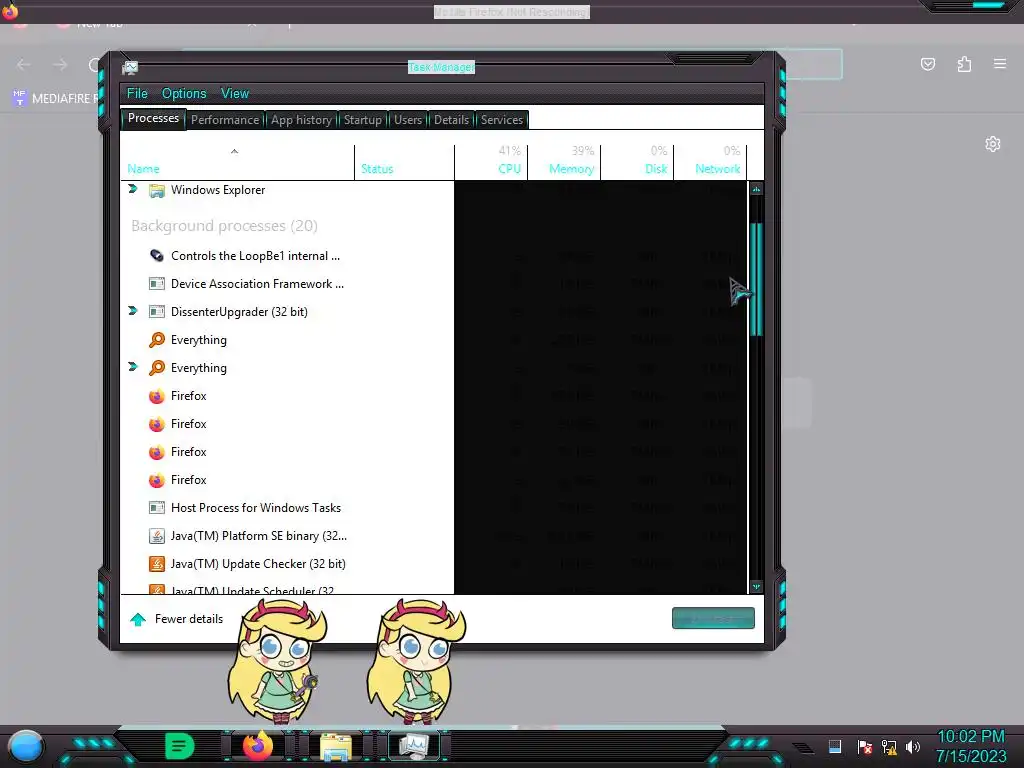This screenshot has height=768, width=1024.
Task: Open the View menu in Task Manager
Action: (x=234, y=93)
